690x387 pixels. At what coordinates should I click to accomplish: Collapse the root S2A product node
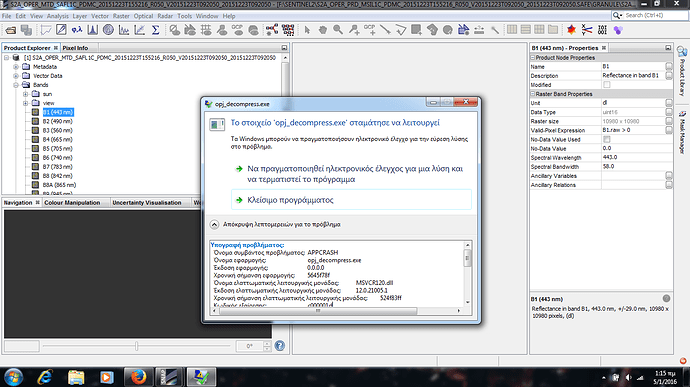point(7,58)
